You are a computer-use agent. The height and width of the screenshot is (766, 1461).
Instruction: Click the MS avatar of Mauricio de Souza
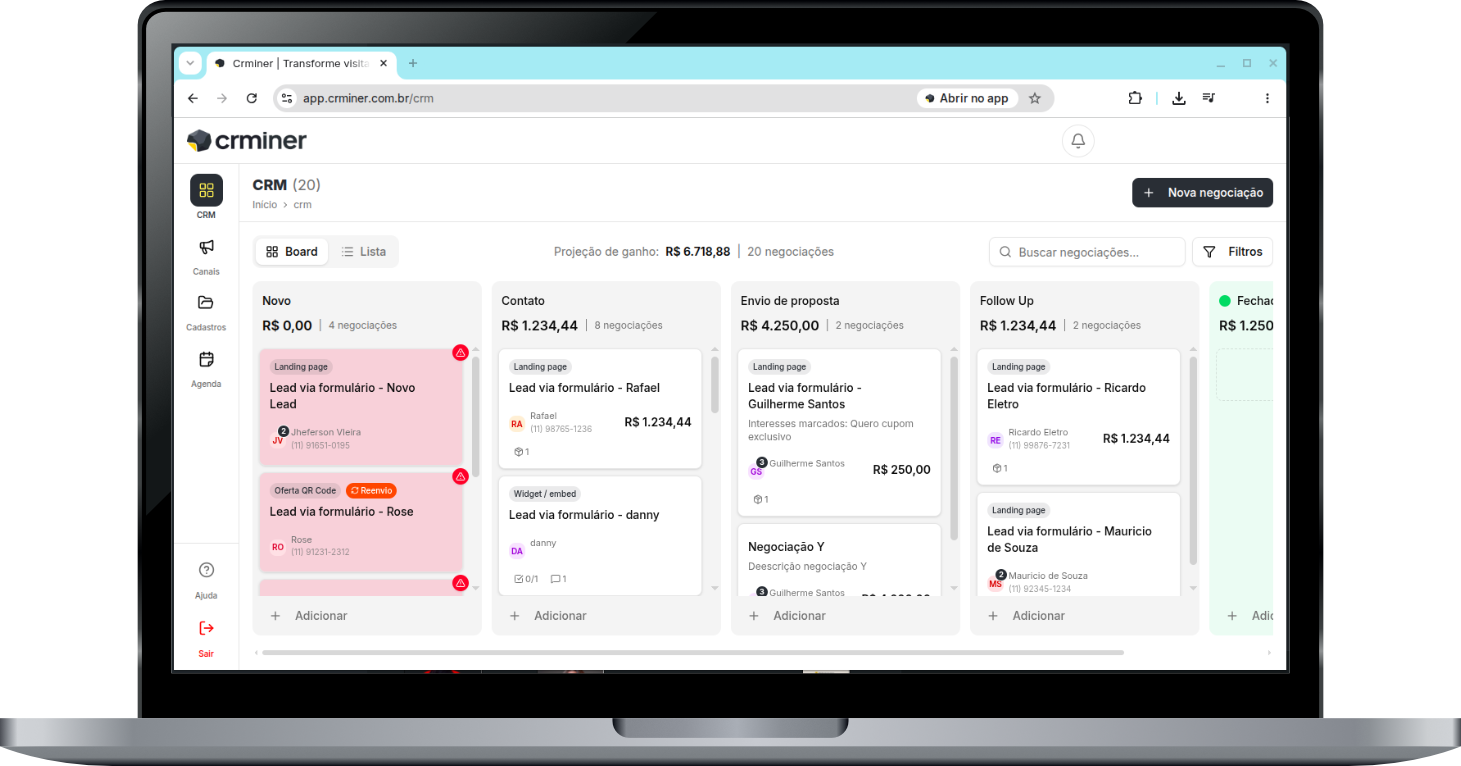995,582
